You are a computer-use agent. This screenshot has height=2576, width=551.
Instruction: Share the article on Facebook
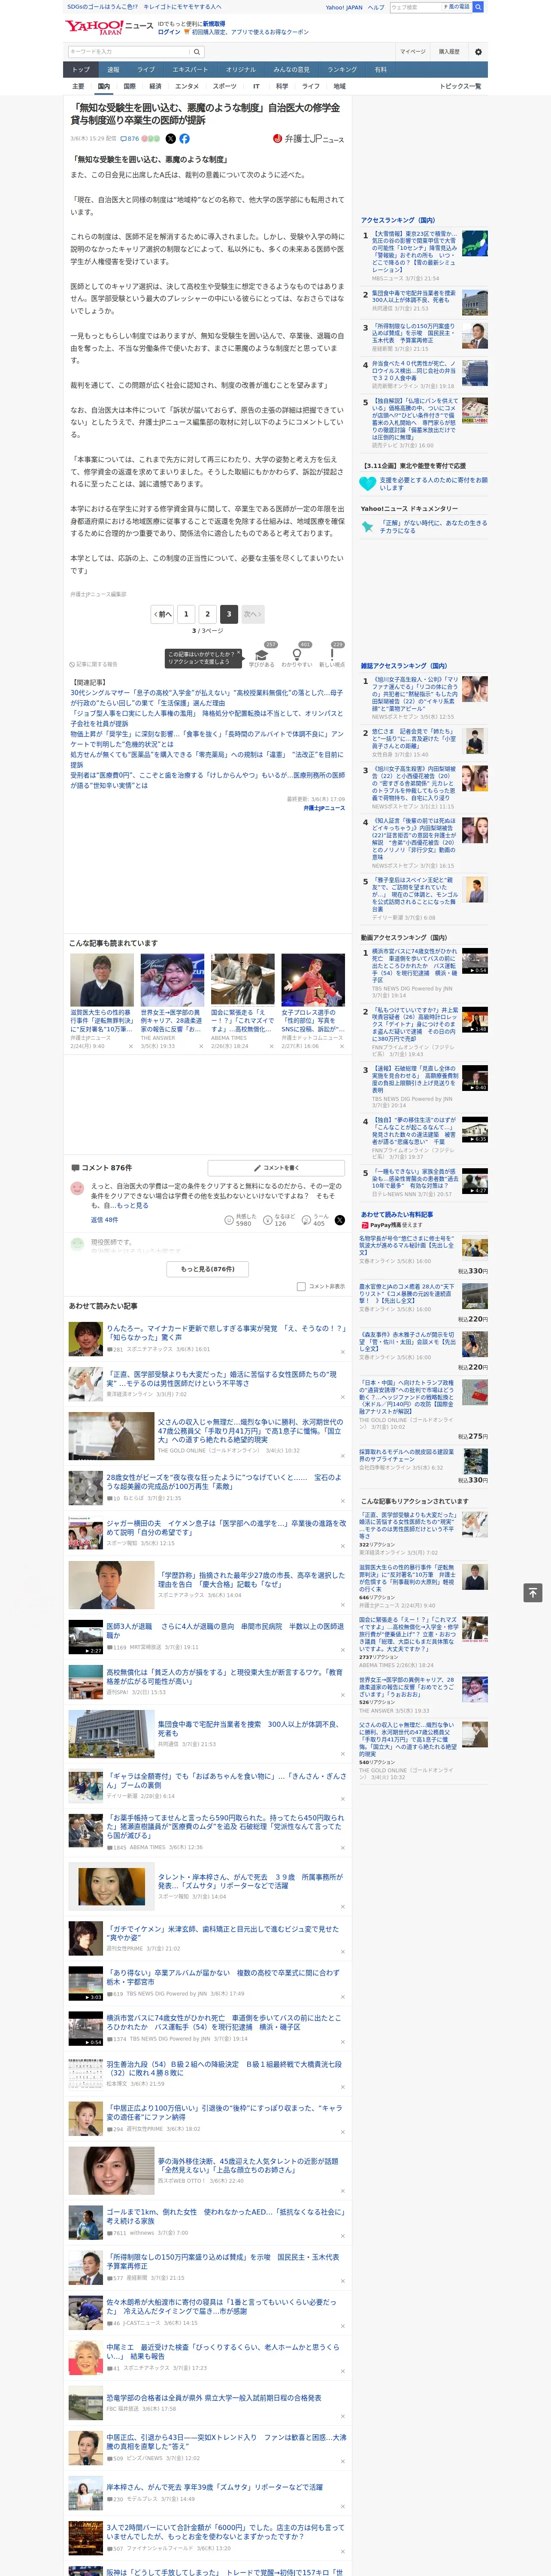click(x=184, y=139)
